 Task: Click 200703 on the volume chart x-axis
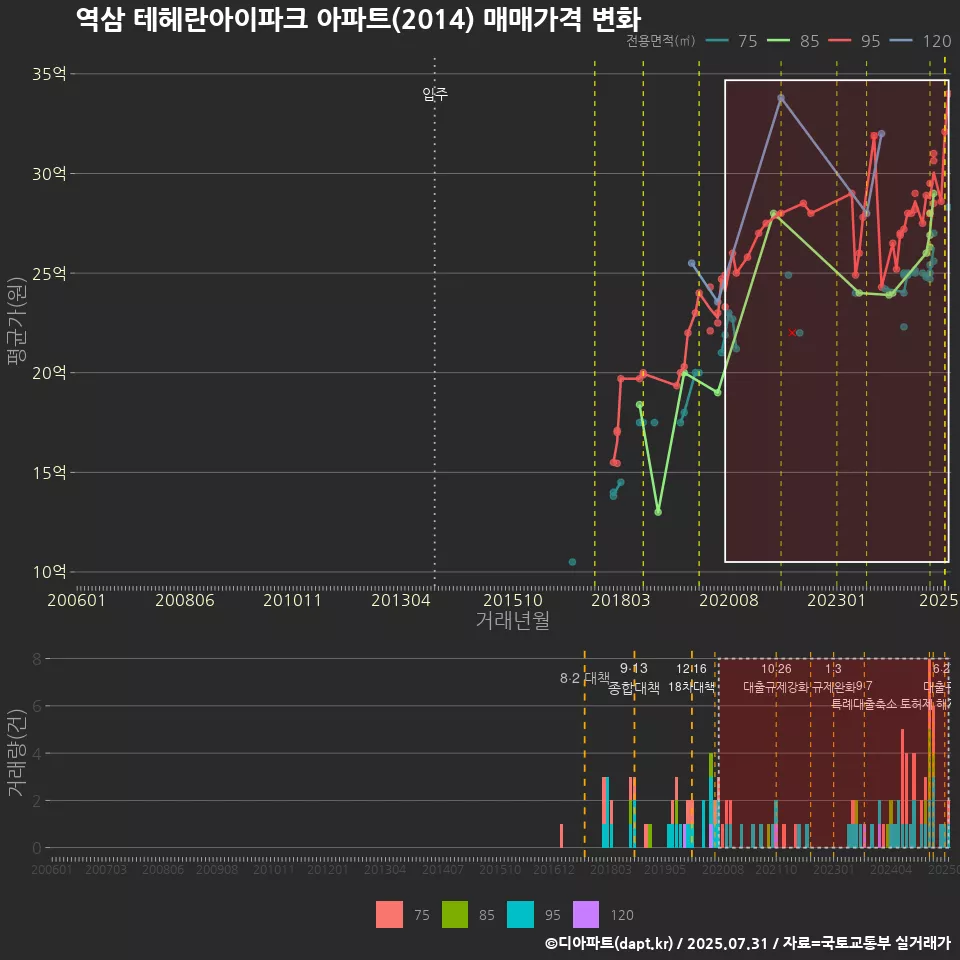point(106,870)
